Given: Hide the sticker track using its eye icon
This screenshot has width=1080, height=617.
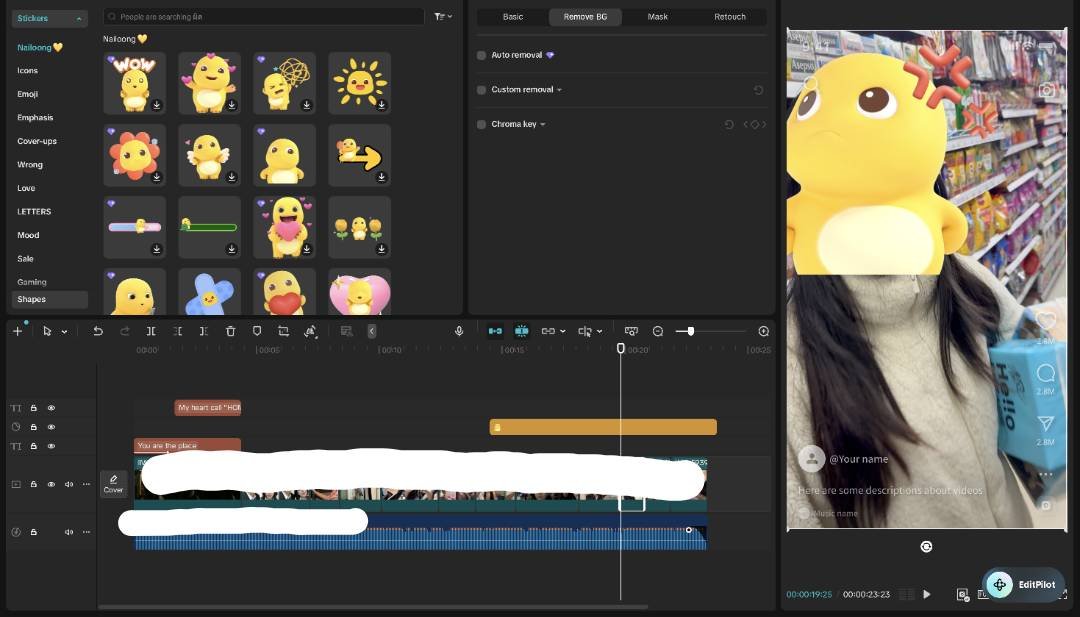Looking at the screenshot, I should point(51,427).
